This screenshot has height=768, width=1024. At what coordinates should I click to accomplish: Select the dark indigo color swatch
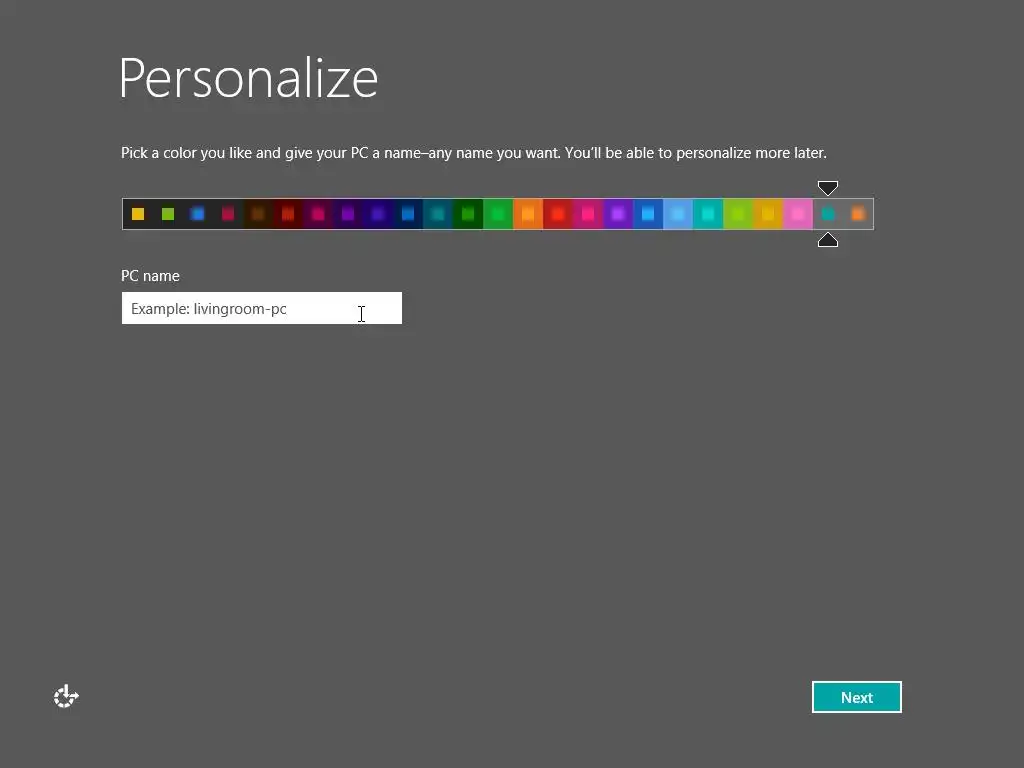click(378, 214)
